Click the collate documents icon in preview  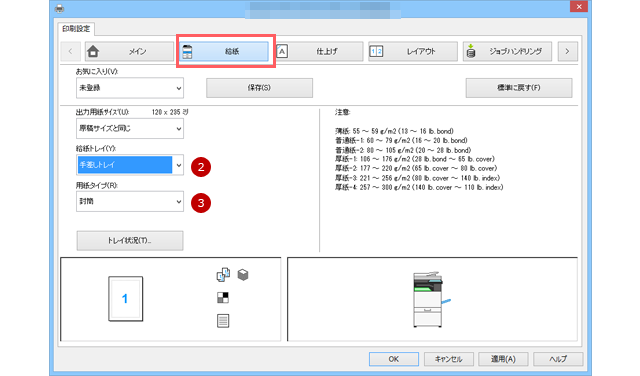223,275
